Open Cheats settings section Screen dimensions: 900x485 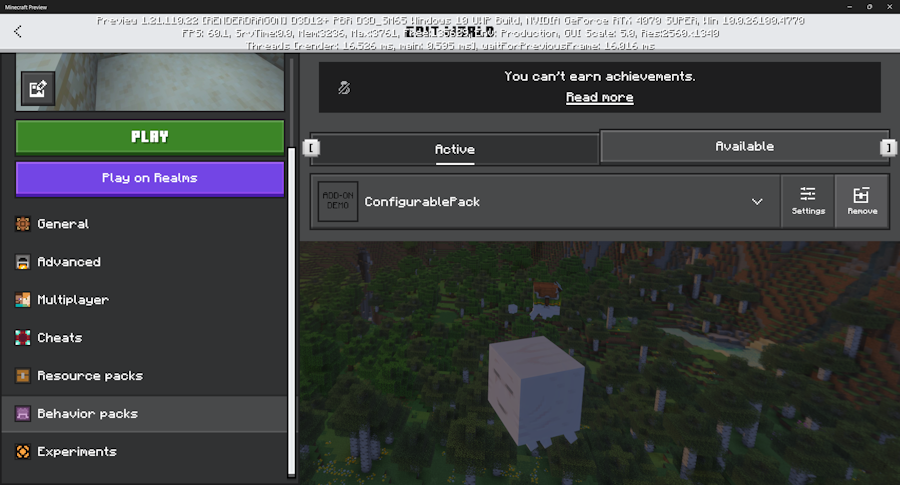click(x=145, y=337)
